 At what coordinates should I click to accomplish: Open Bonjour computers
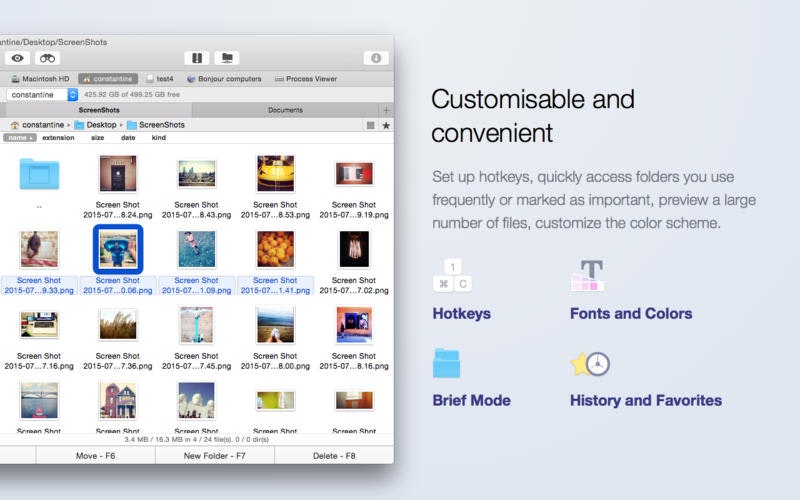point(224,79)
